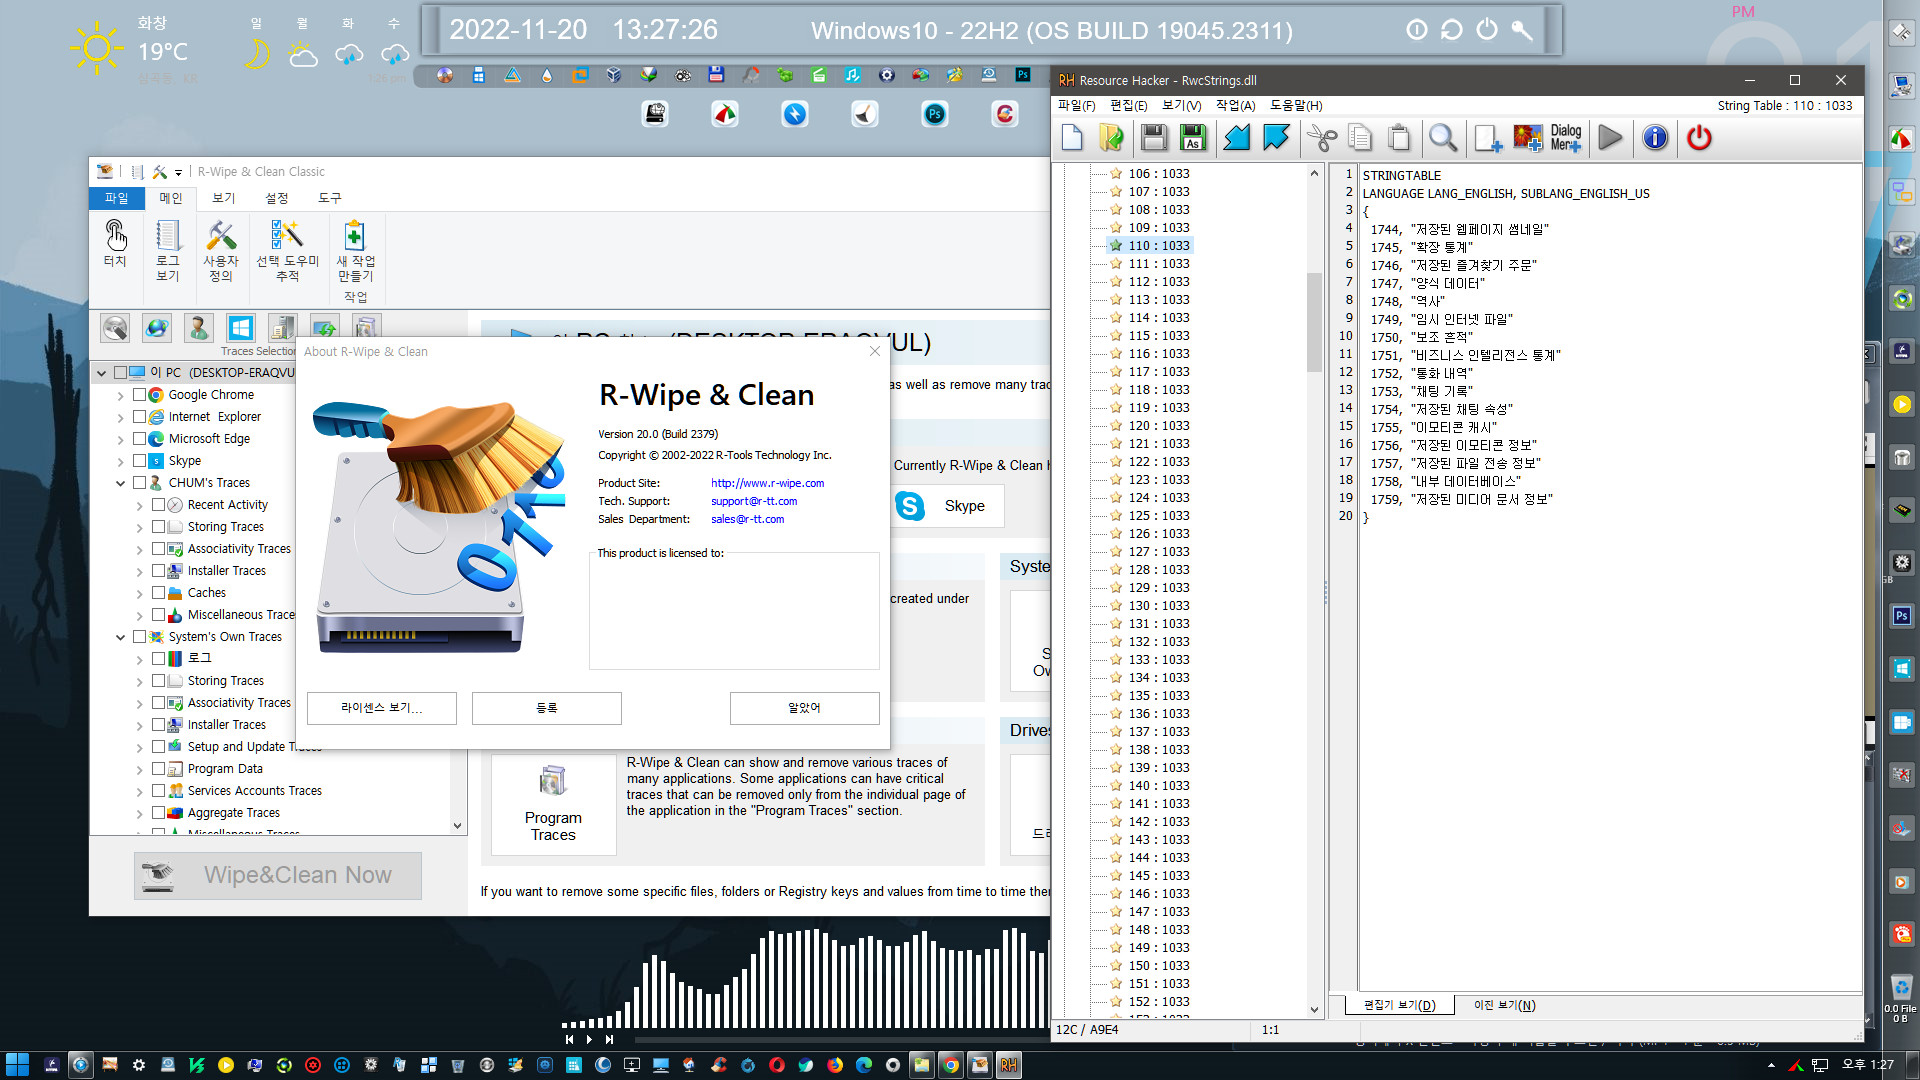1920x1080 pixels.
Task: Check the Skype checkbox in traces tree
Action: [139, 461]
